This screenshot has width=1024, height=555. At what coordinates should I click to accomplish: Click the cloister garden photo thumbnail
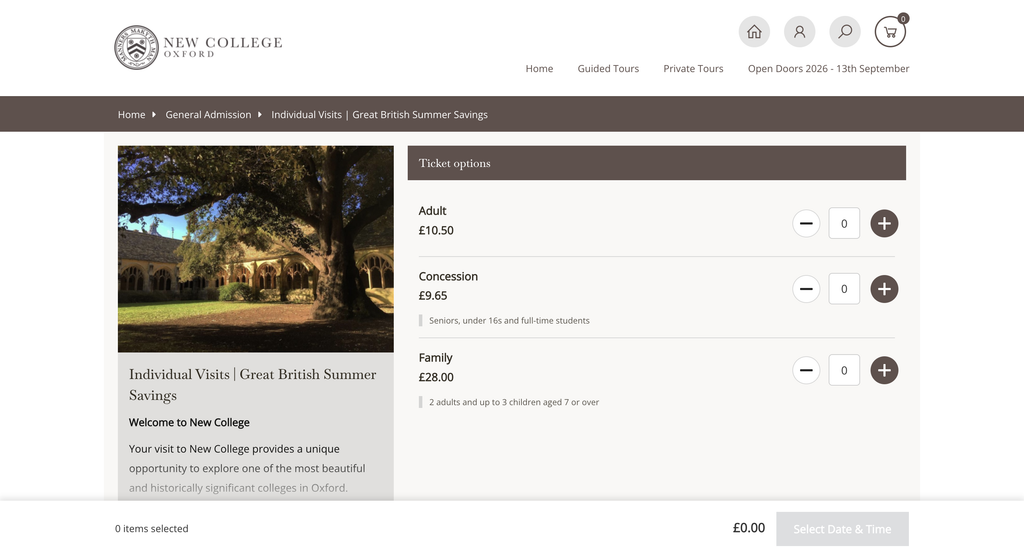click(x=255, y=249)
